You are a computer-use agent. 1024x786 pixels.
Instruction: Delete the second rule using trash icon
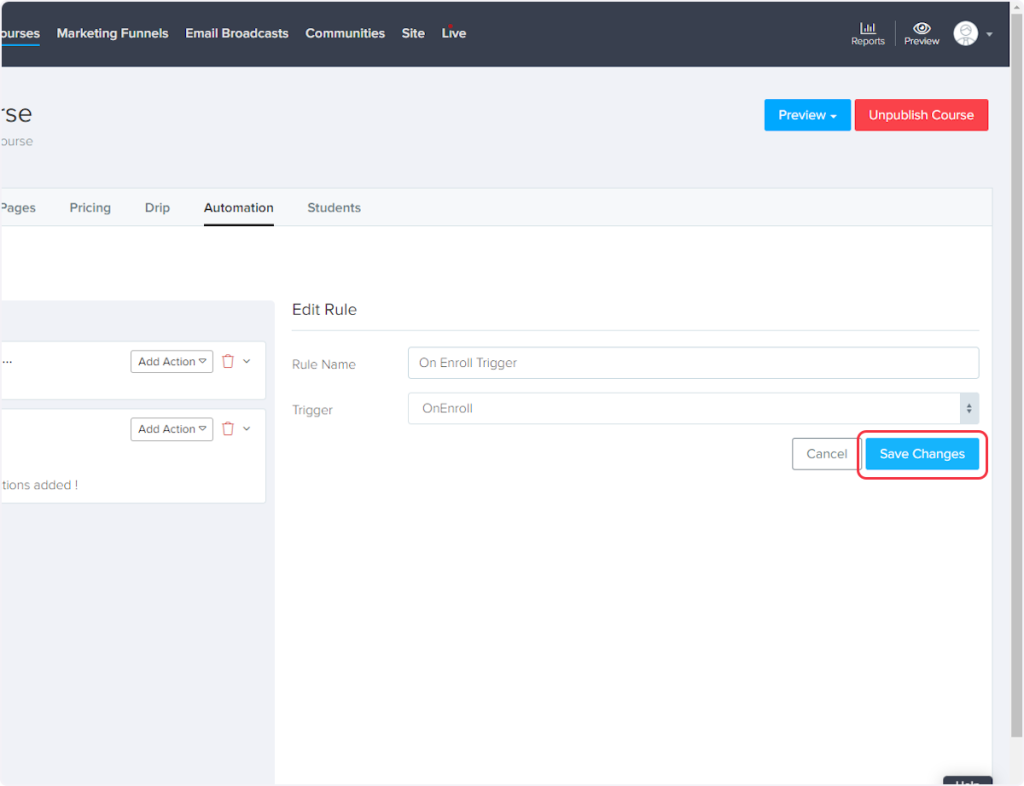[x=228, y=429]
